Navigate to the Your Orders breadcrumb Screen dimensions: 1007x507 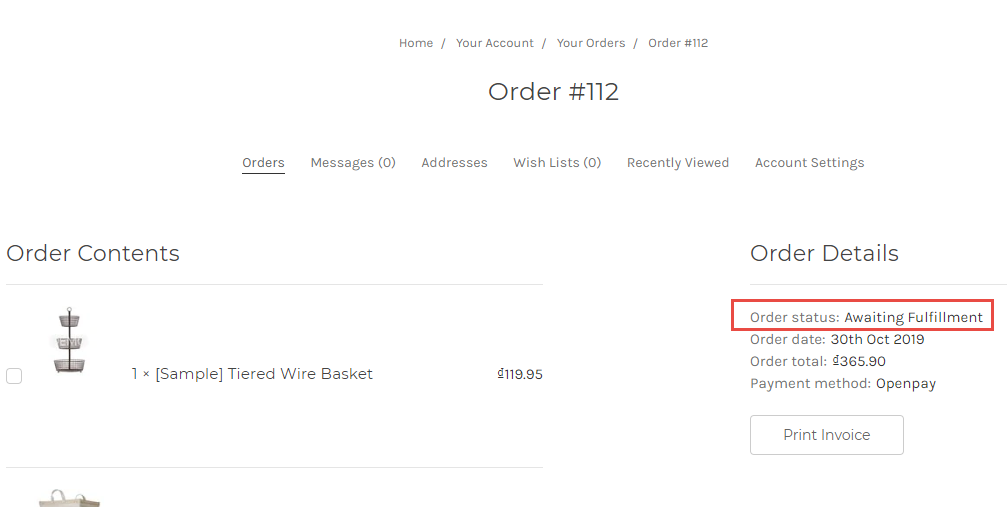(x=591, y=43)
